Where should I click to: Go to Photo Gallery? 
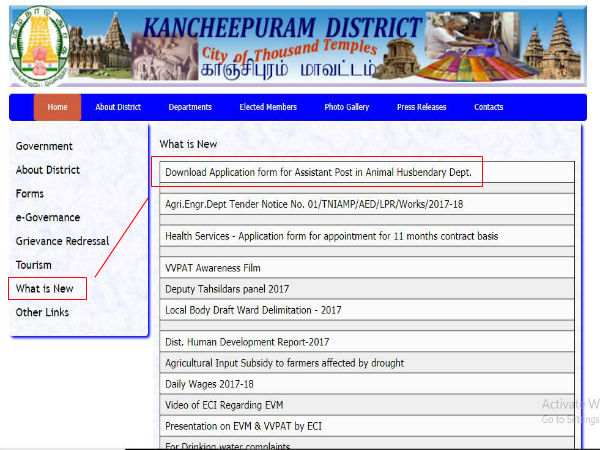tap(347, 107)
